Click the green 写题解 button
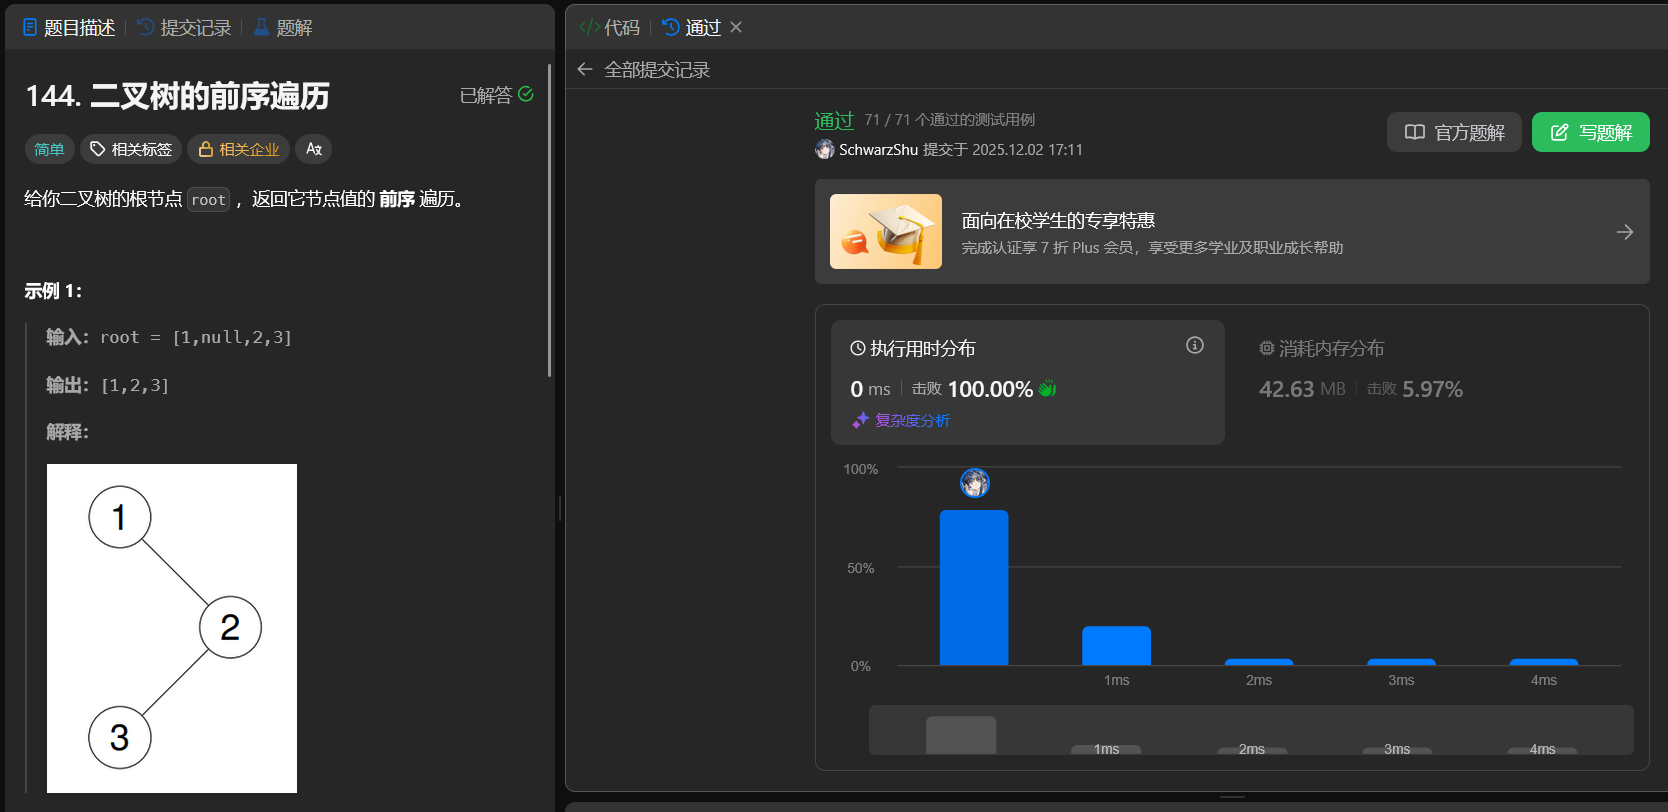 tap(1590, 132)
